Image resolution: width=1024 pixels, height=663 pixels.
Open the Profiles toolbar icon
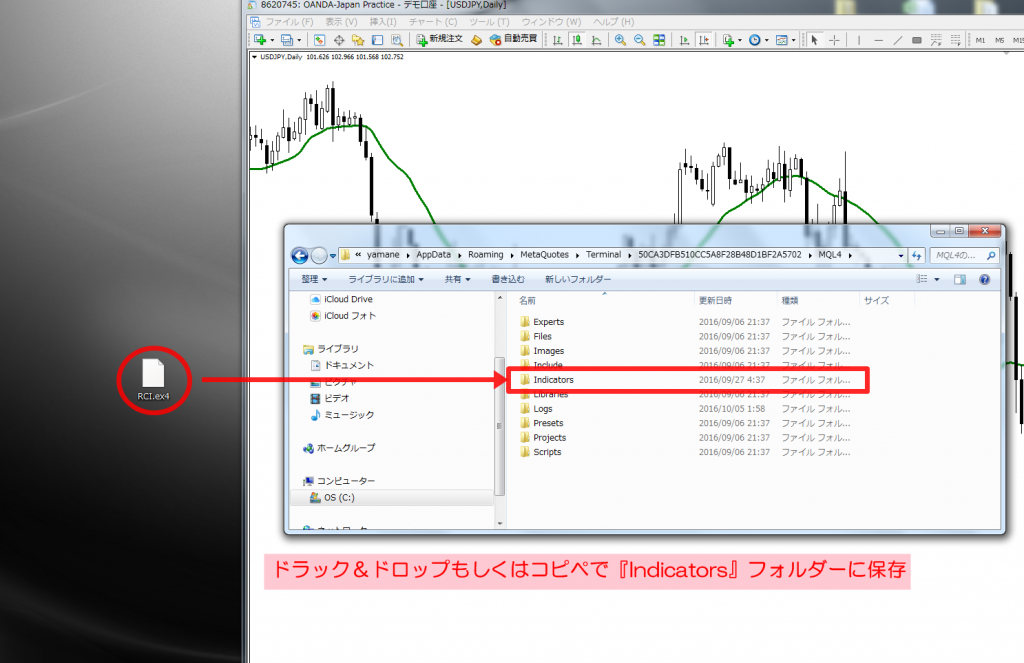(287, 40)
